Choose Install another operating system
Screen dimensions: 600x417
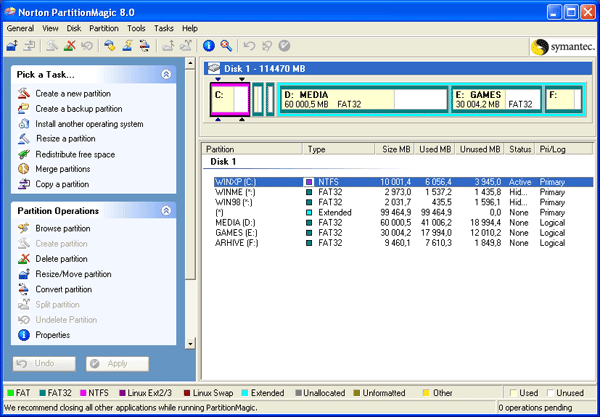click(x=80, y=124)
